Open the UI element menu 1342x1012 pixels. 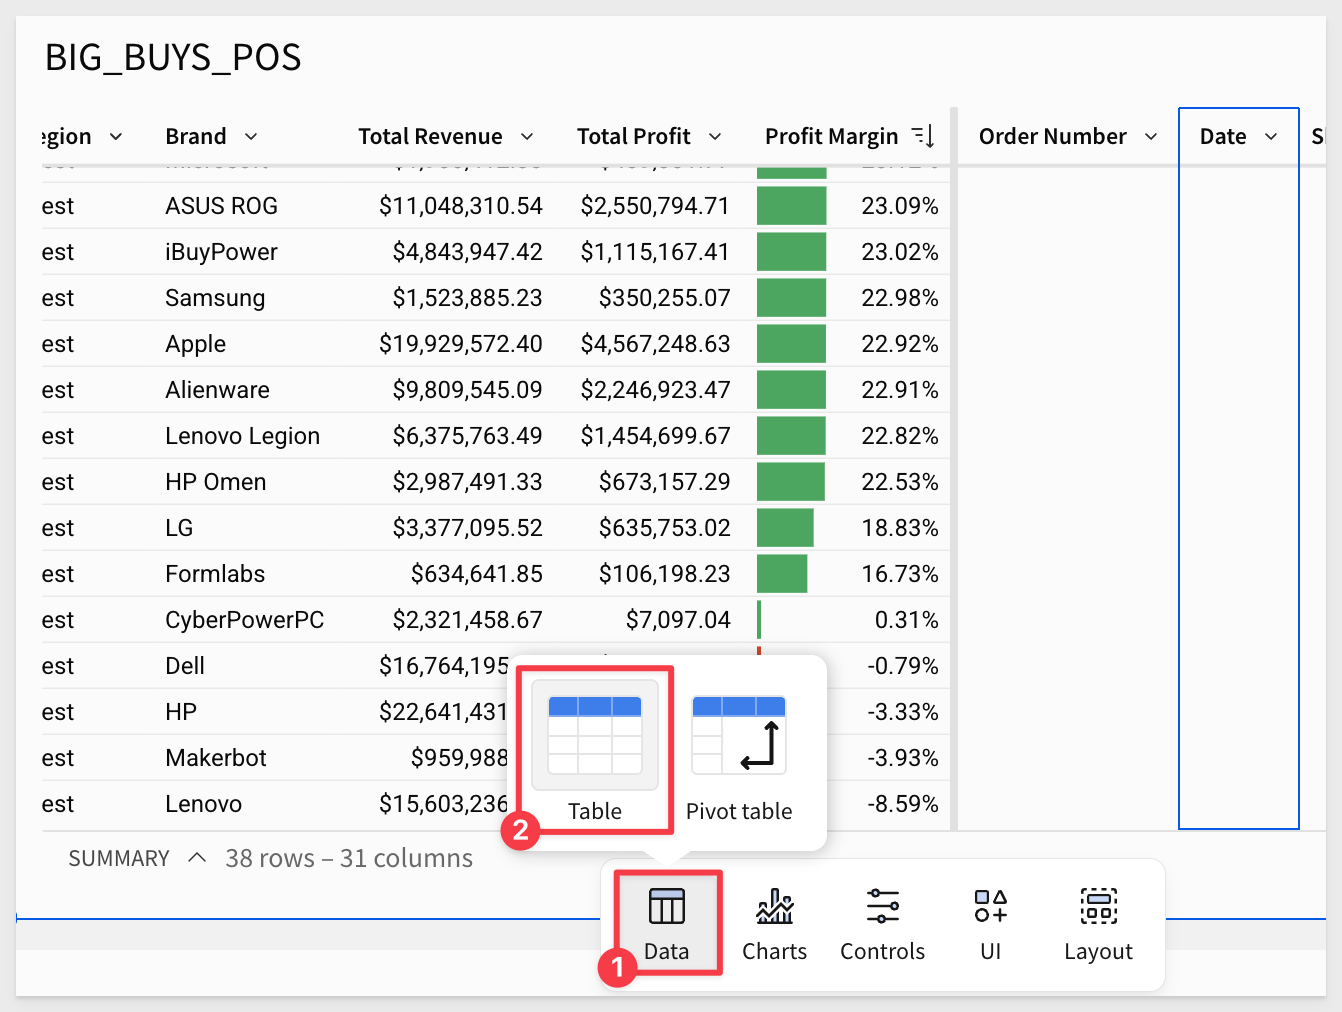[x=990, y=923]
